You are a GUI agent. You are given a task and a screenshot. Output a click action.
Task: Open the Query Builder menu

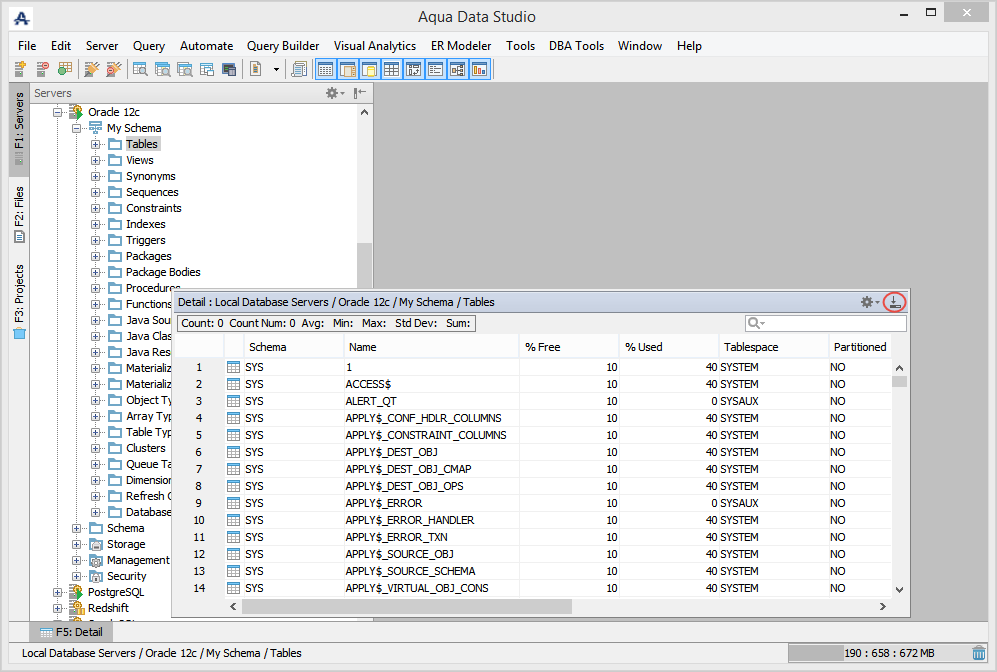[283, 46]
